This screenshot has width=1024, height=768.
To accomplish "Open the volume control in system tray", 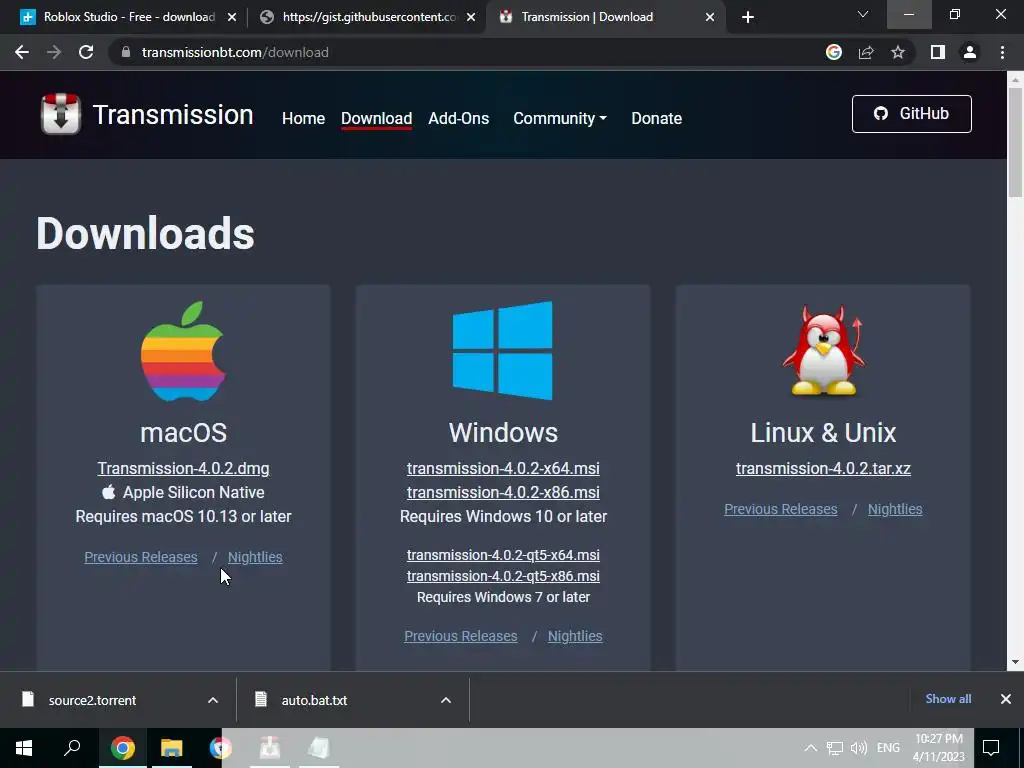I will [x=859, y=748].
